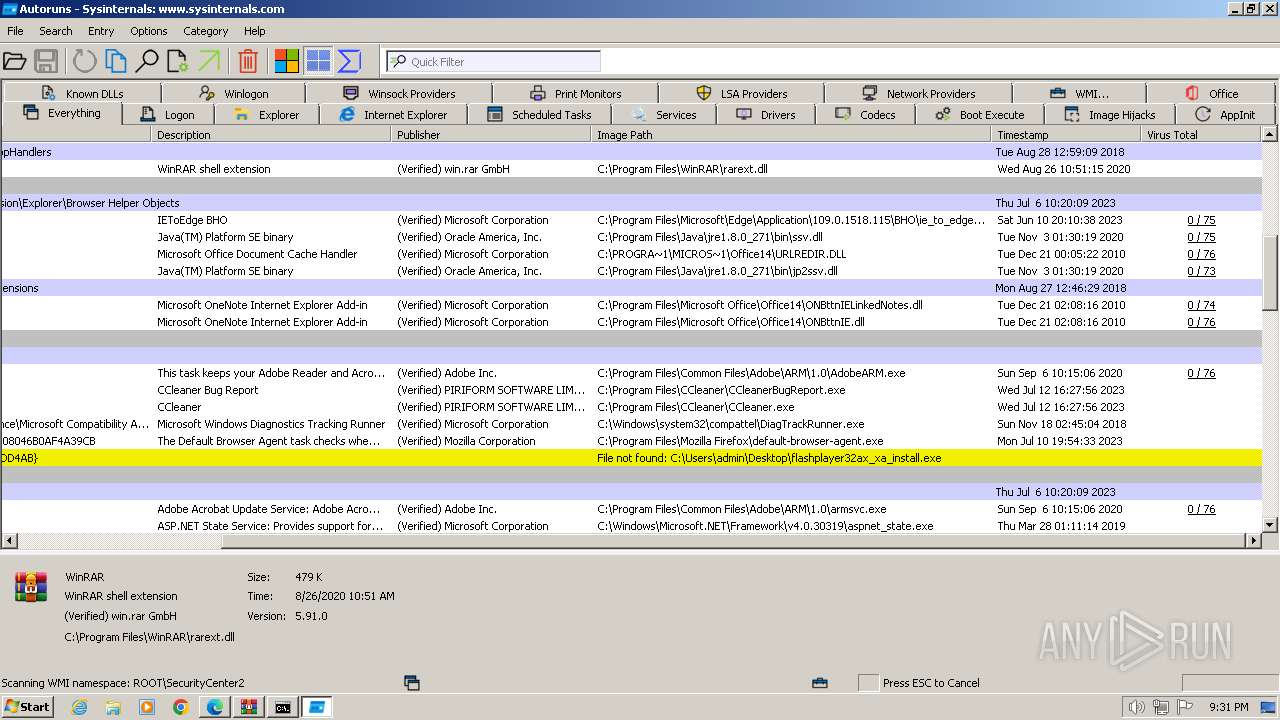The height and width of the screenshot is (720, 1280).
Task: Switch to the Network Providers tab
Action: [x=918, y=93]
